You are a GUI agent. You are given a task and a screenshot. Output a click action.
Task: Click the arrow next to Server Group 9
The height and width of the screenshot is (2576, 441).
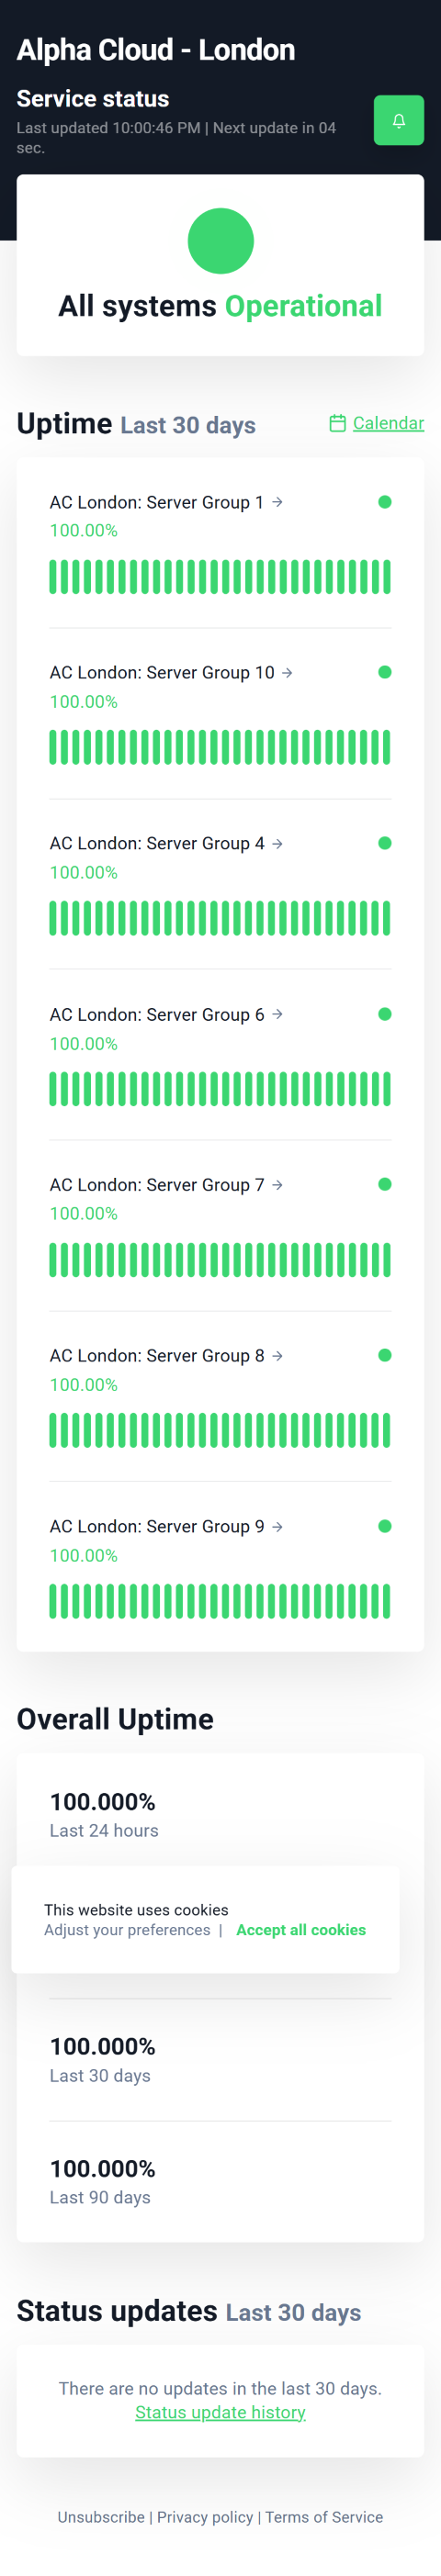(278, 1526)
